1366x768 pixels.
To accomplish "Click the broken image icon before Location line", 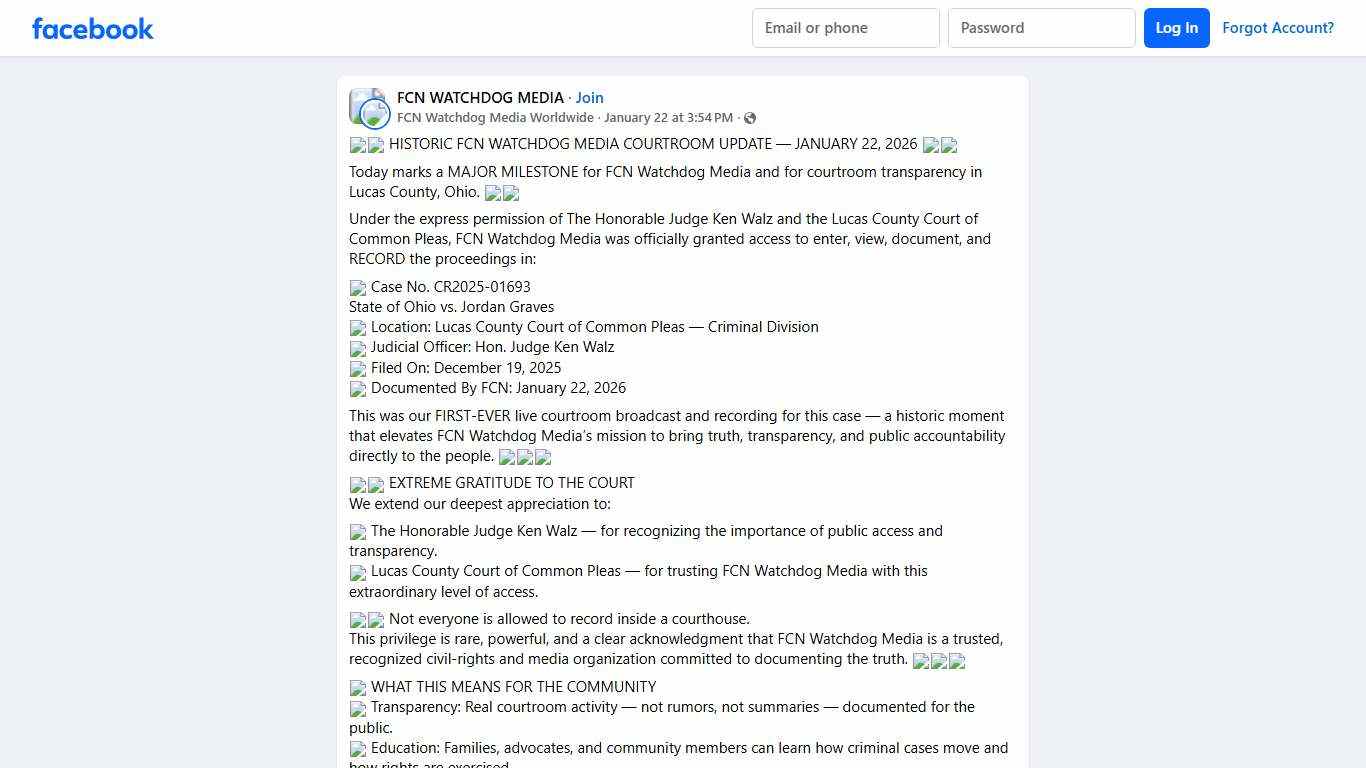I will [358, 328].
